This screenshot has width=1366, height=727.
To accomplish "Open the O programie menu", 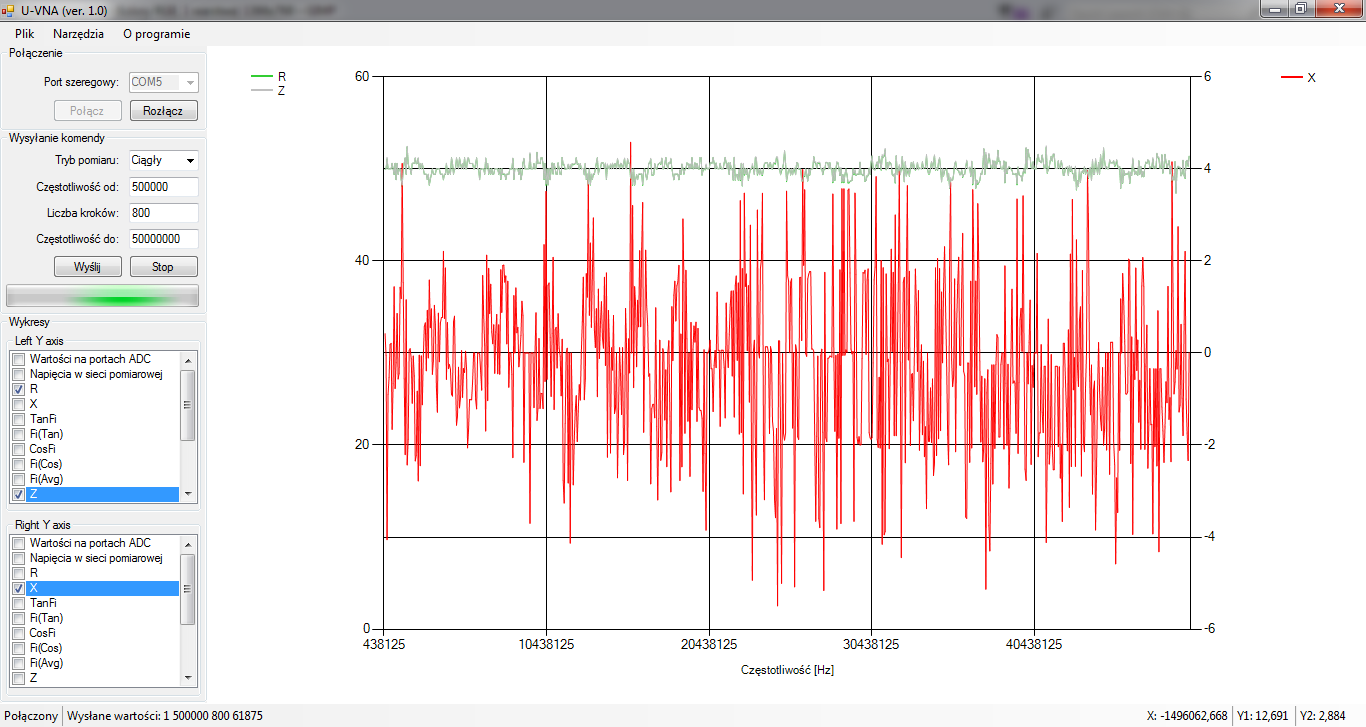I will pyautogui.click(x=156, y=33).
